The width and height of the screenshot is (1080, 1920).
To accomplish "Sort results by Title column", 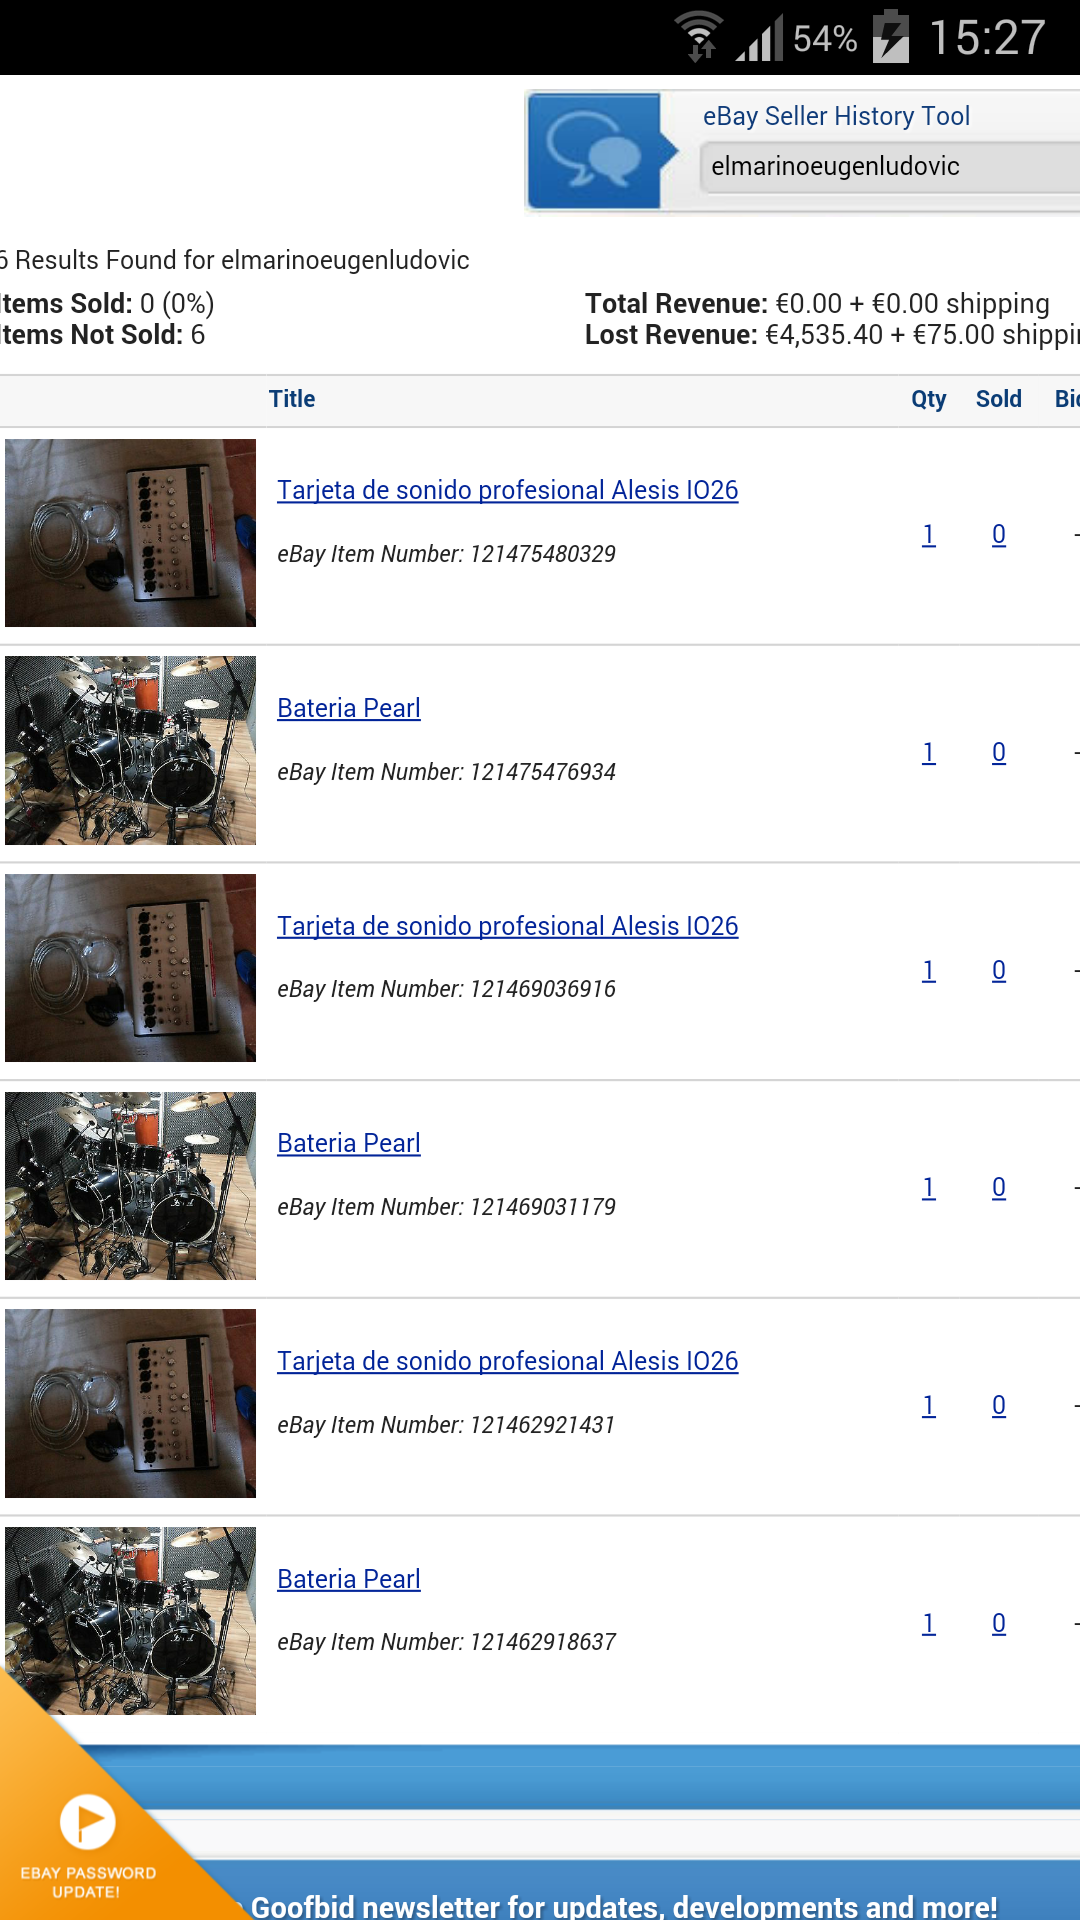I will pos(292,399).
